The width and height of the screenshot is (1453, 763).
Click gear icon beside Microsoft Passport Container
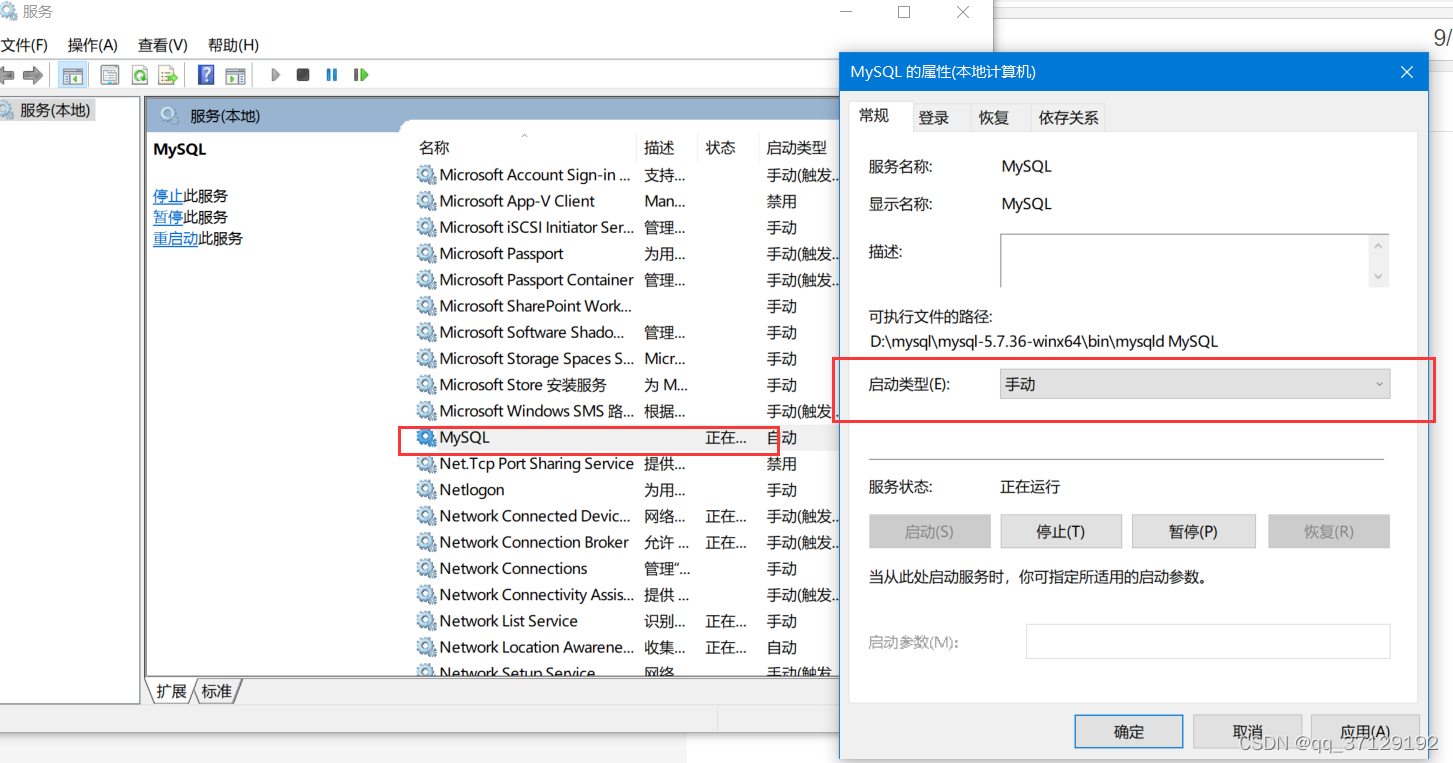(x=427, y=280)
